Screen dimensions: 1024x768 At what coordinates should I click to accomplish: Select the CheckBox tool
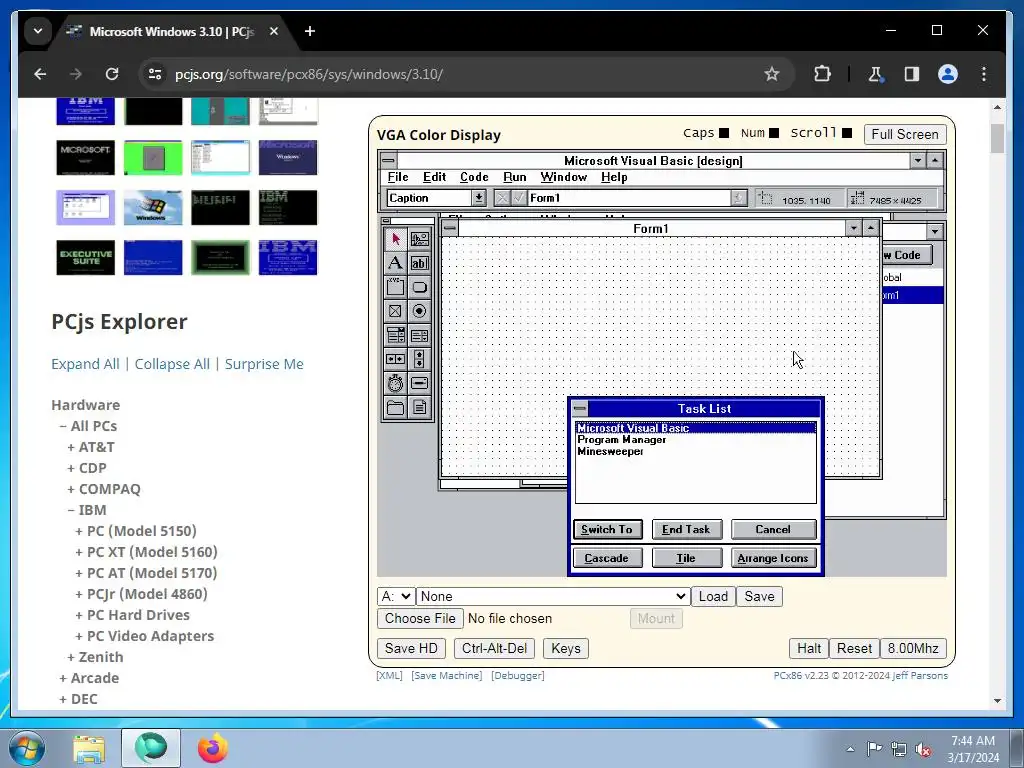click(395, 312)
